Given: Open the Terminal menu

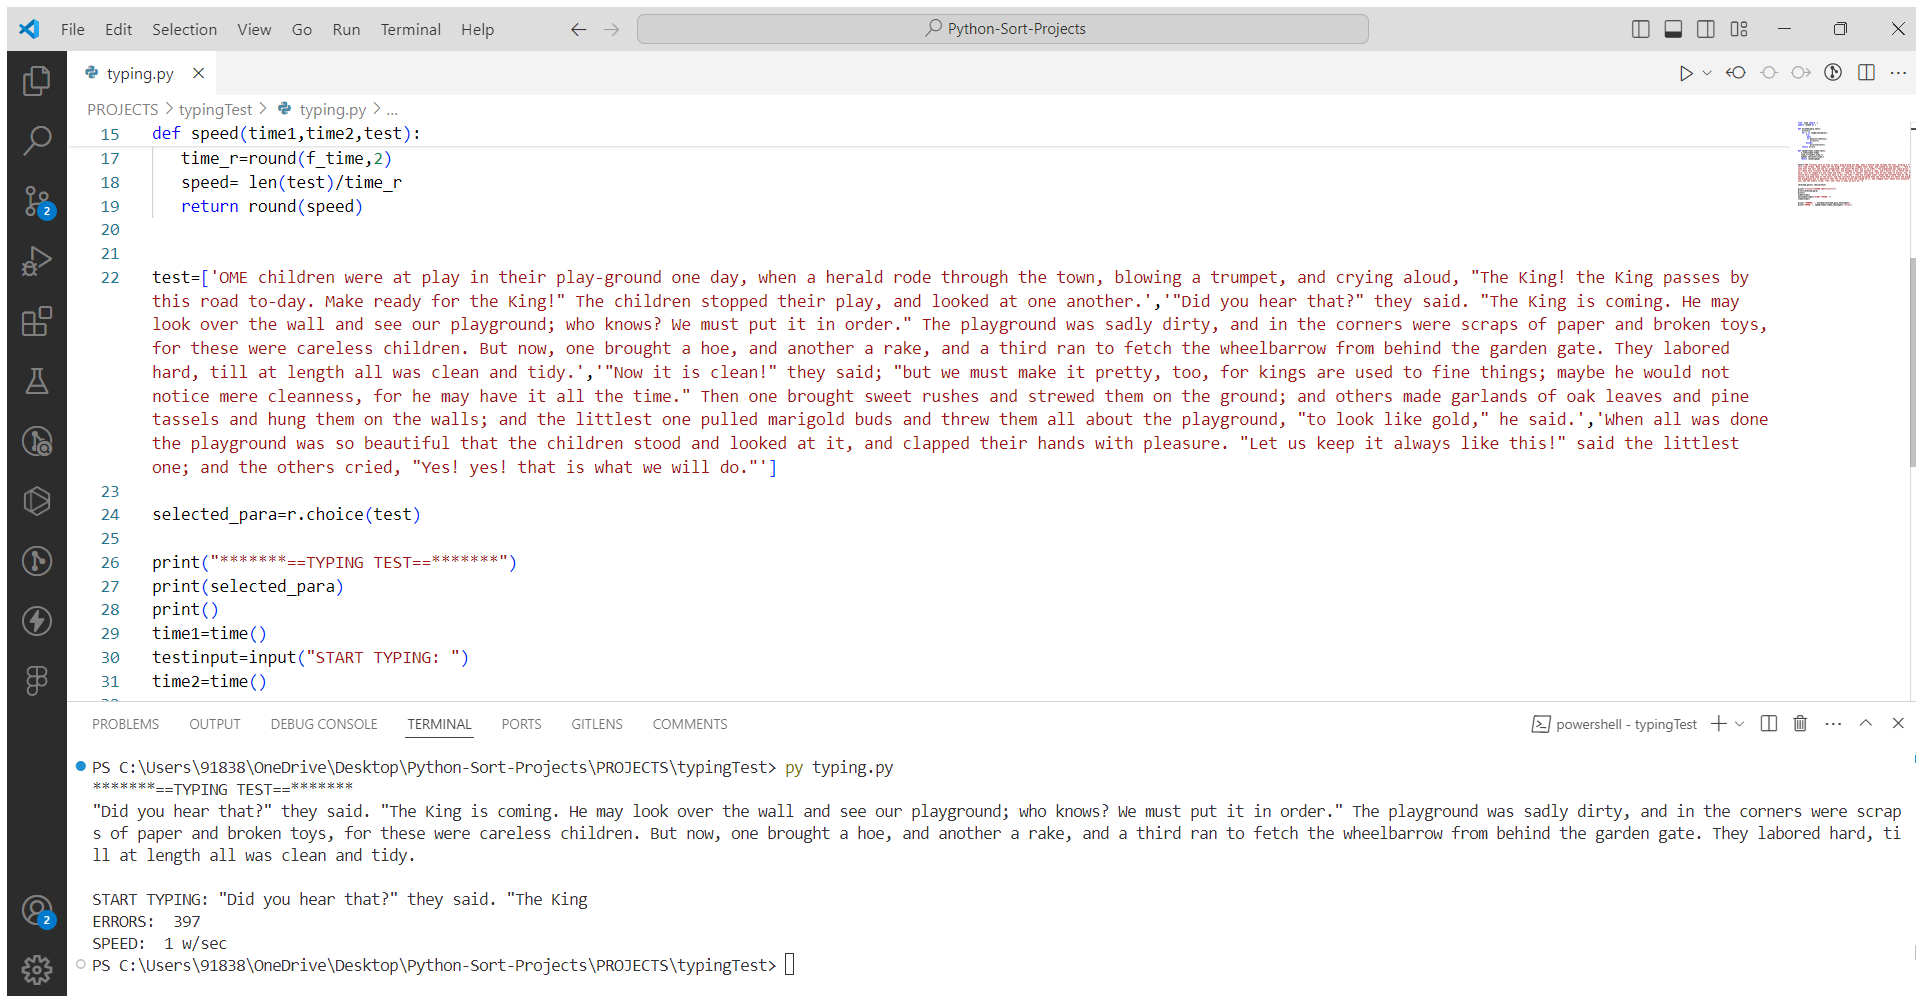Looking at the screenshot, I should [410, 29].
